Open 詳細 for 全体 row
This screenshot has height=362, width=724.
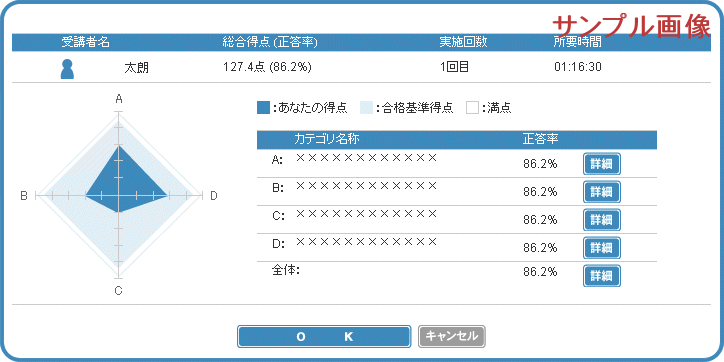pos(602,276)
